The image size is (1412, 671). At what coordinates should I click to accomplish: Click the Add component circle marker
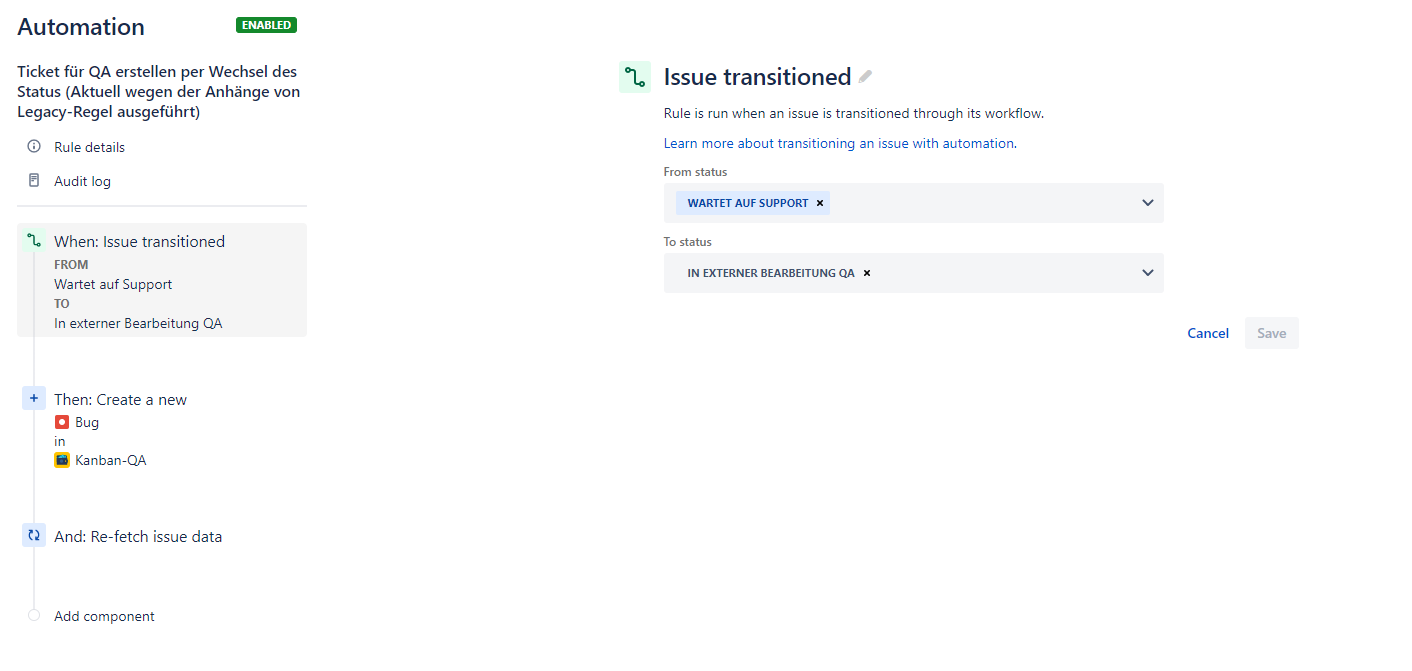tap(34, 616)
